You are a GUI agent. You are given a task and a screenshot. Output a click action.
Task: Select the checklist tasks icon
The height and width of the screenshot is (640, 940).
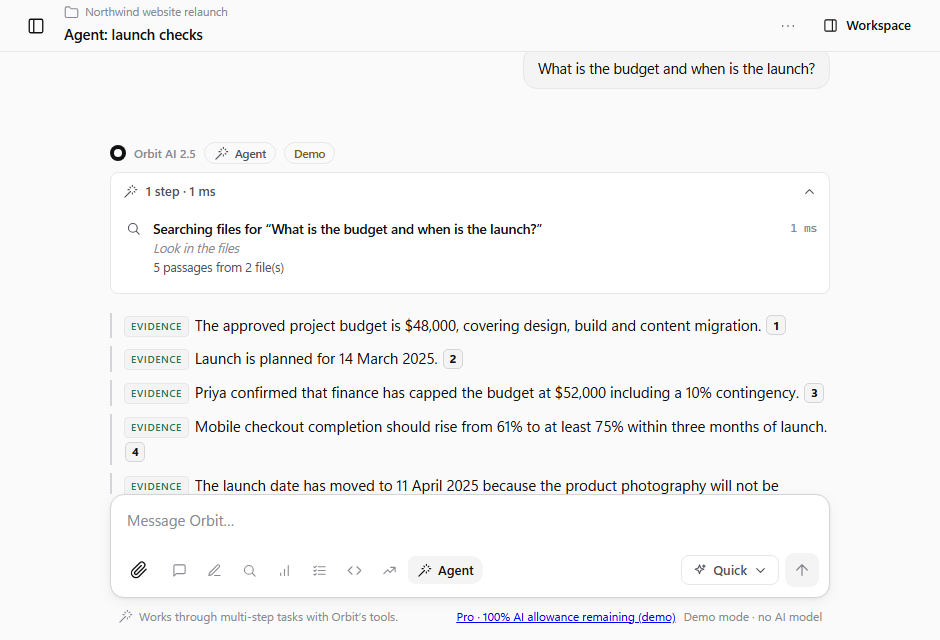(x=320, y=570)
